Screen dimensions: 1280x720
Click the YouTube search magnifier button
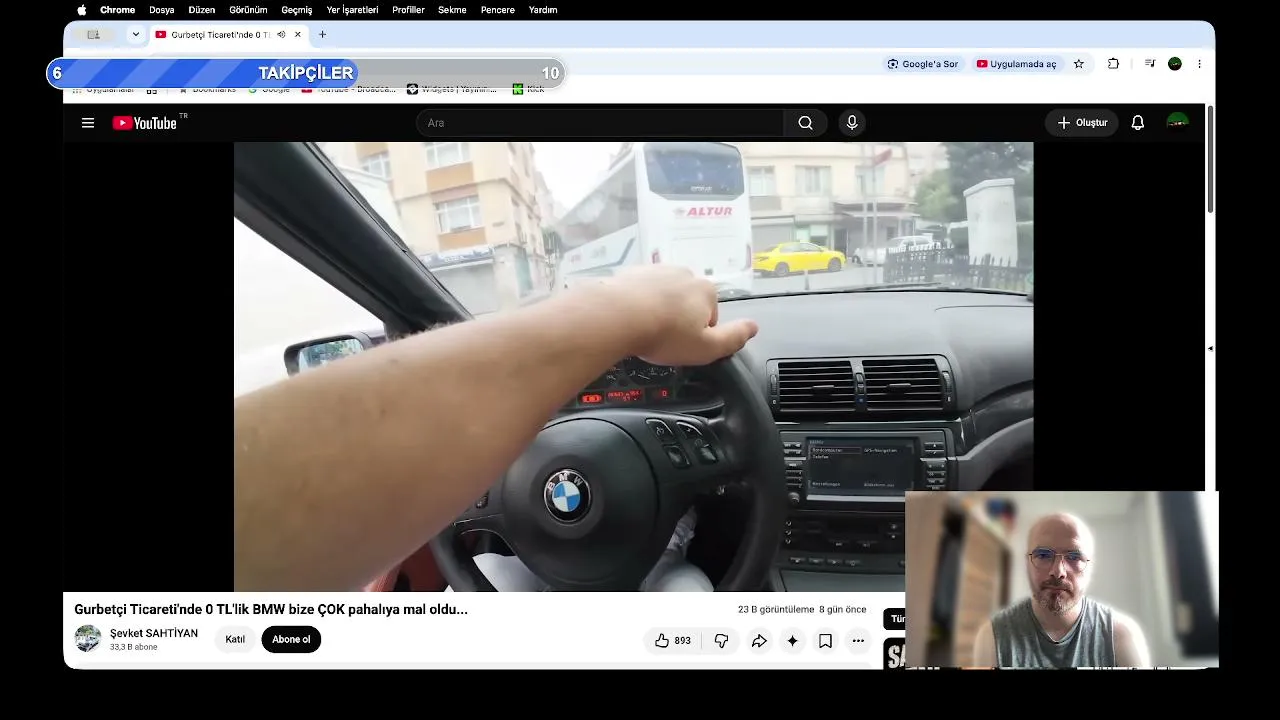[x=805, y=123]
